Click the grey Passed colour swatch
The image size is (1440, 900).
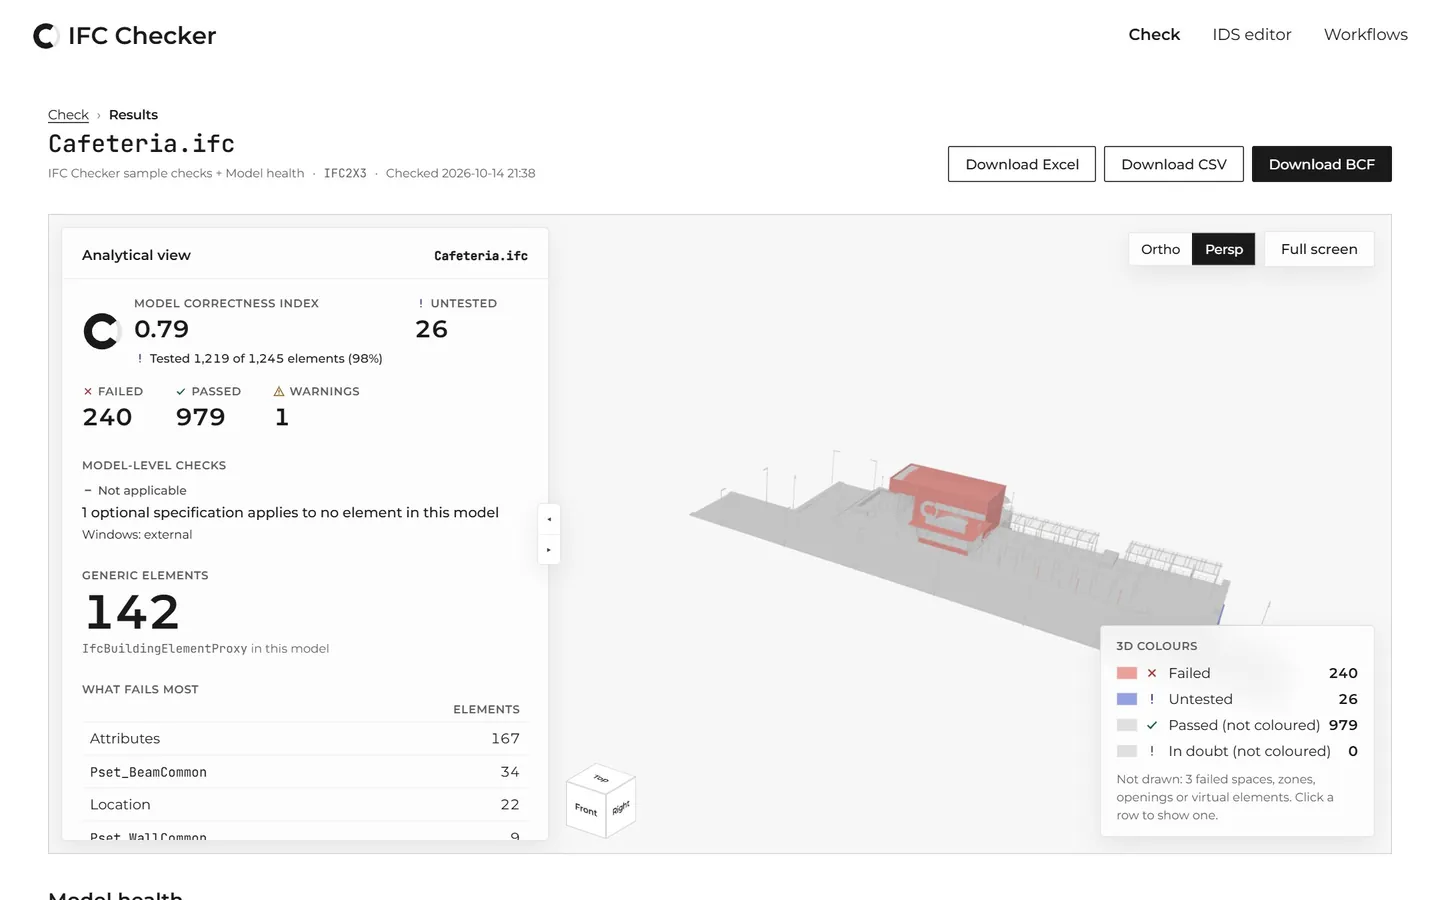(1127, 725)
